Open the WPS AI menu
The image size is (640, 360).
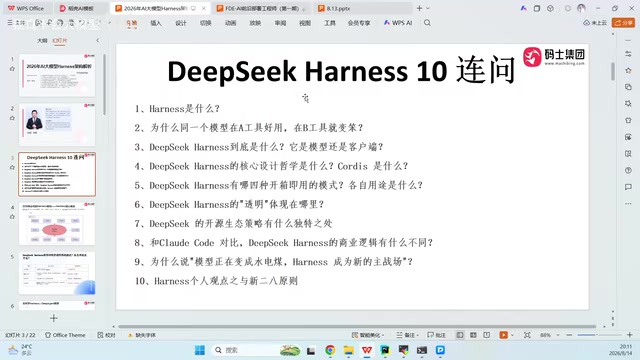(x=398, y=23)
